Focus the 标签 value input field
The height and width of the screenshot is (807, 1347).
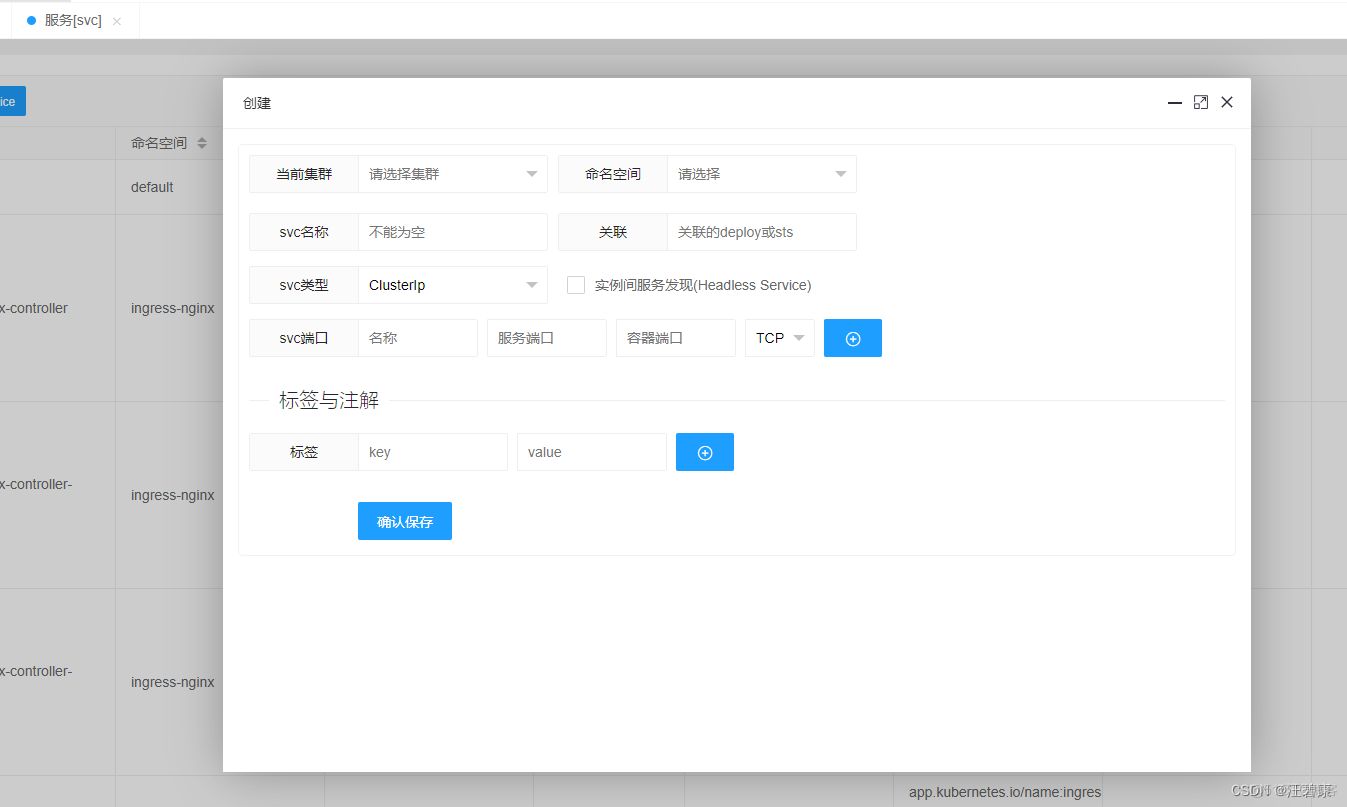click(x=592, y=452)
